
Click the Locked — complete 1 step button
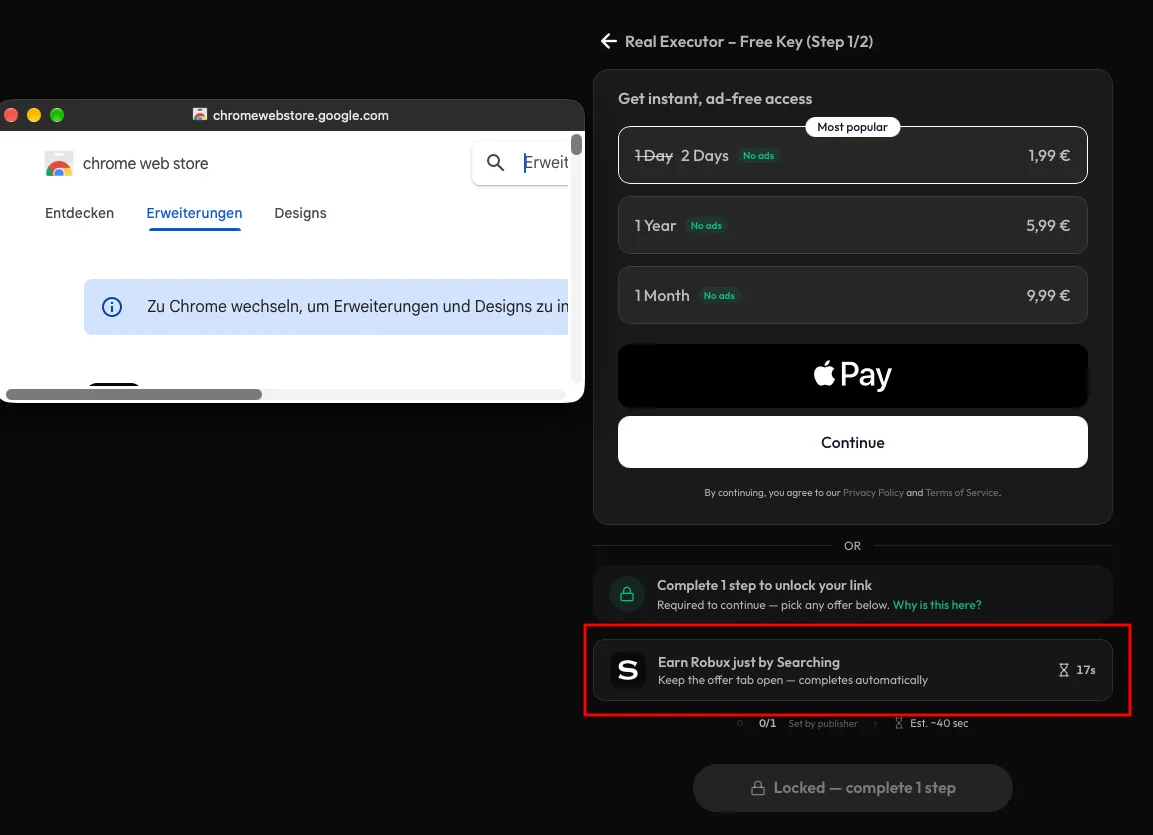(x=852, y=788)
